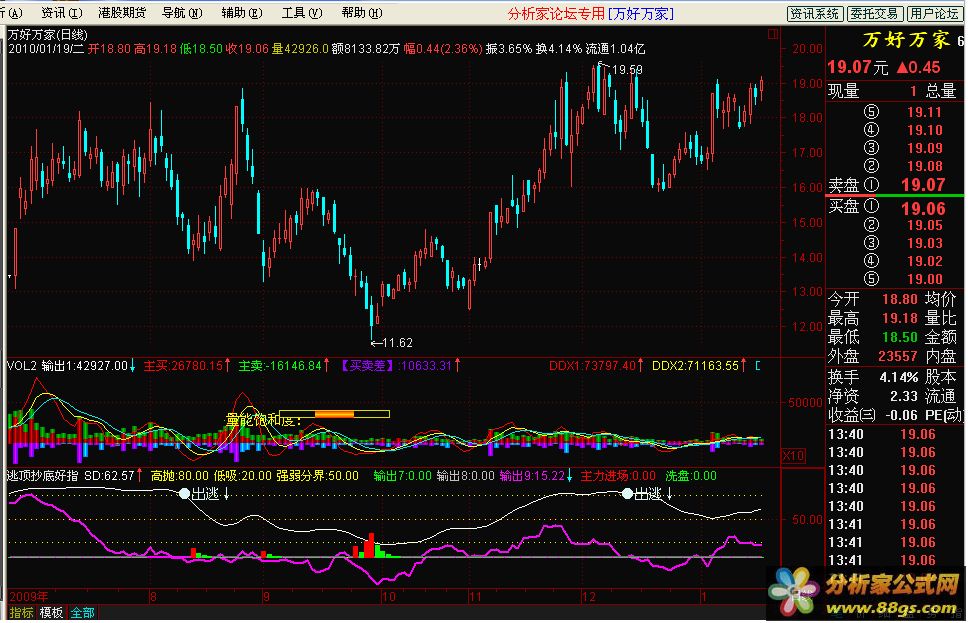Click month 12 on the time axis
This screenshot has height=623, width=968.
point(589,597)
